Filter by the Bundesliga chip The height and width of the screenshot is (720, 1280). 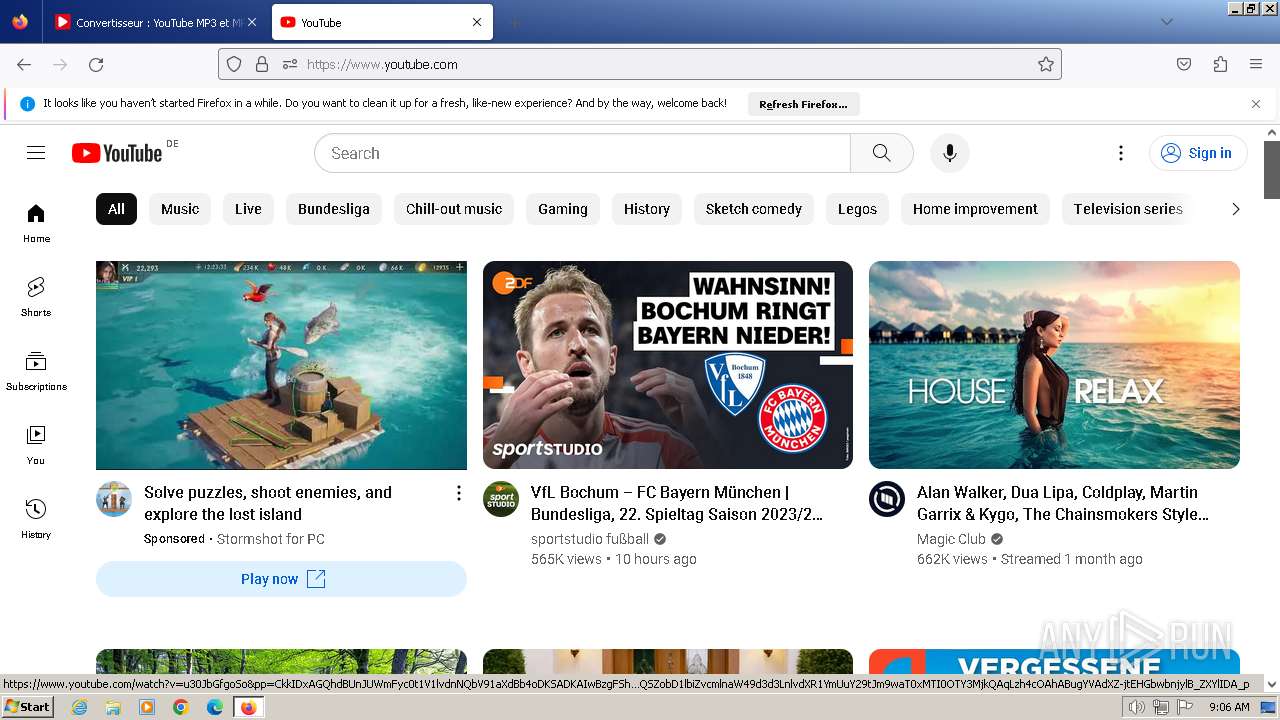click(334, 209)
